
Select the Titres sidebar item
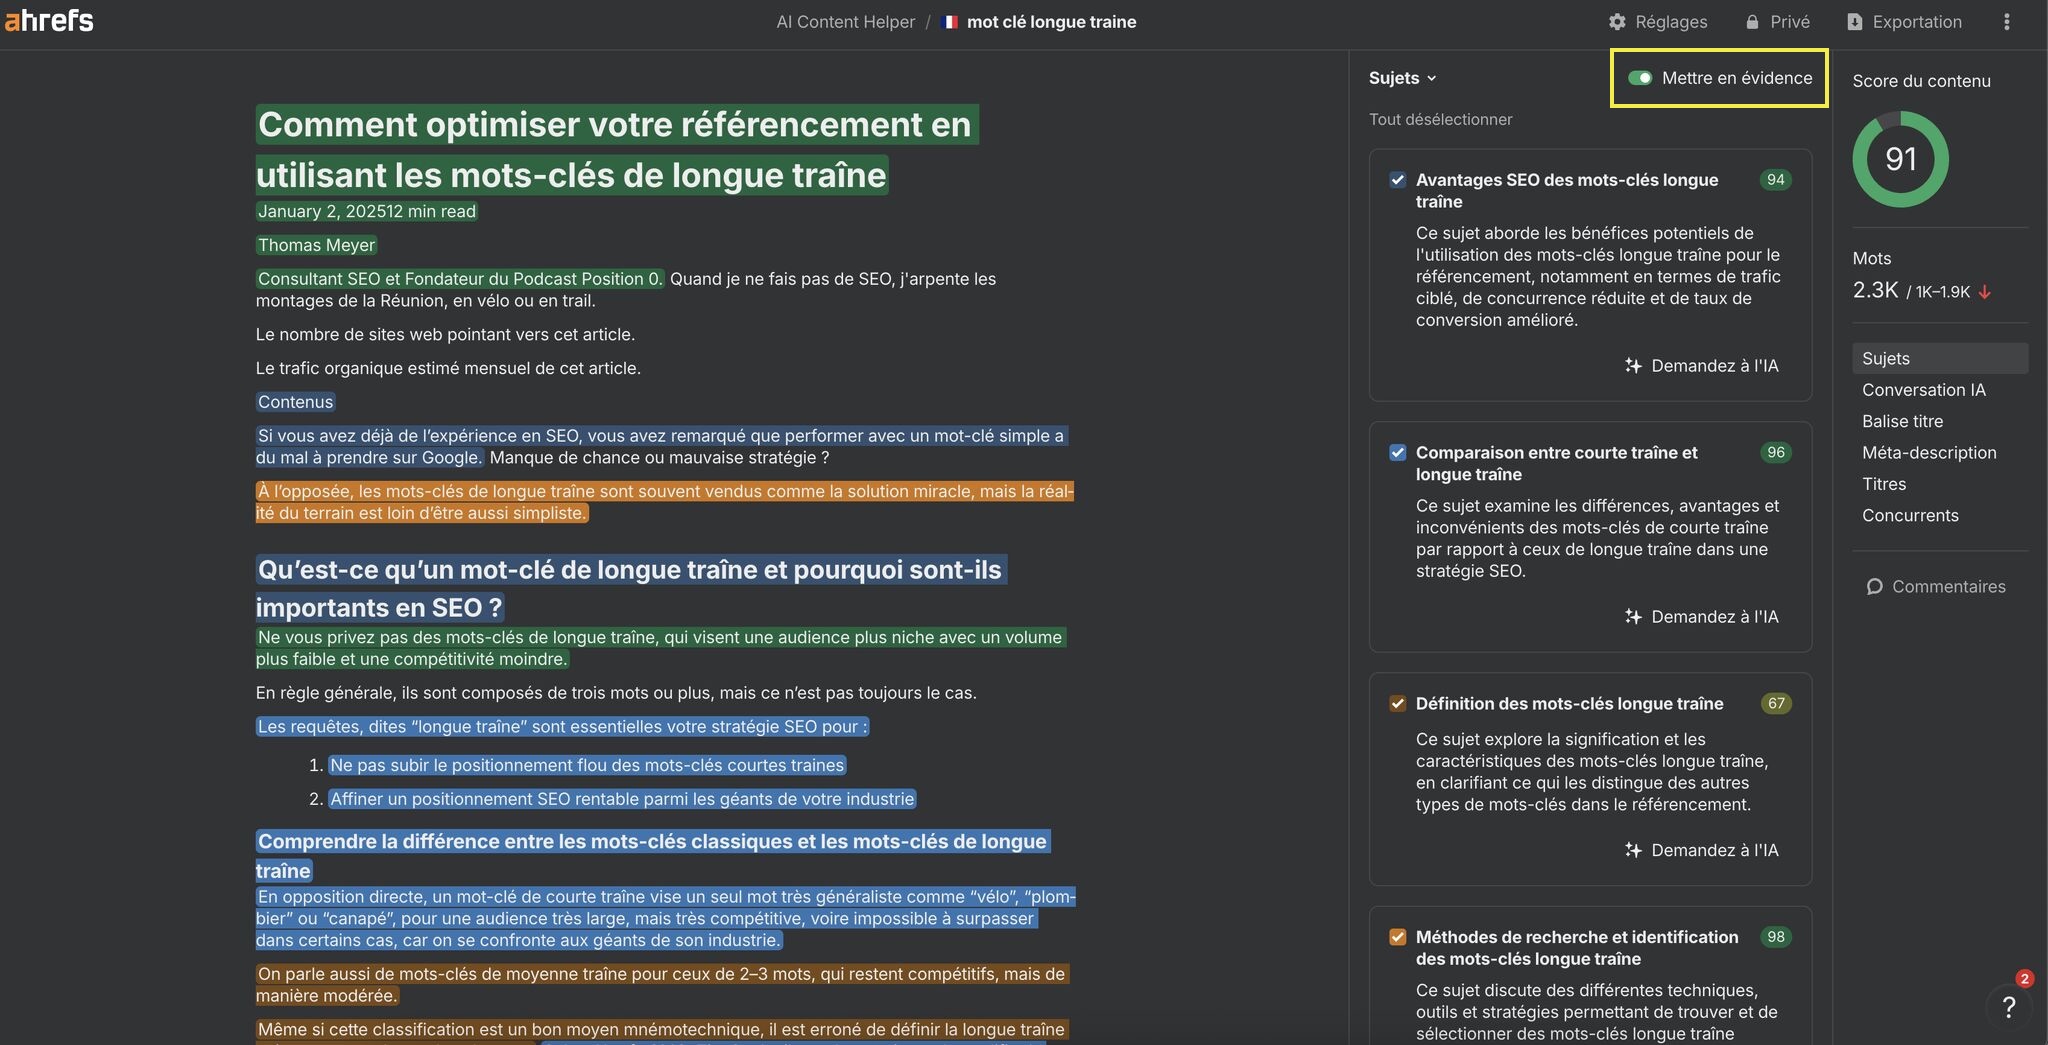[1884, 483]
